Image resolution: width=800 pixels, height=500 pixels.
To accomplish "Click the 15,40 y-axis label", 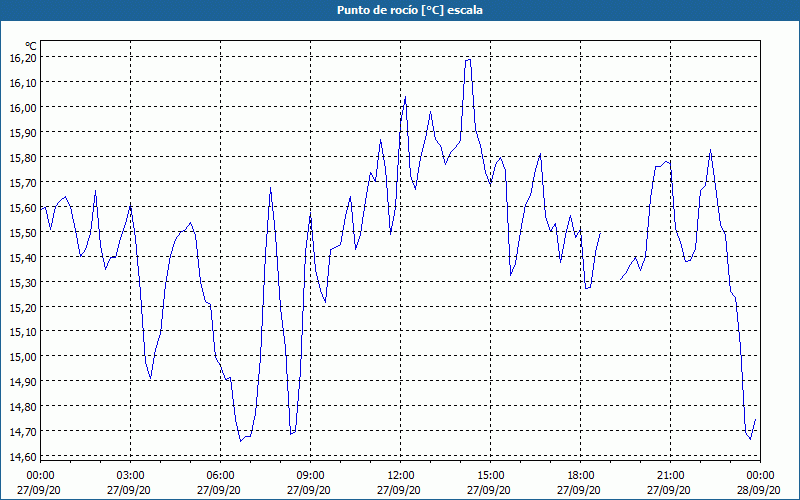I will coord(23,258).
